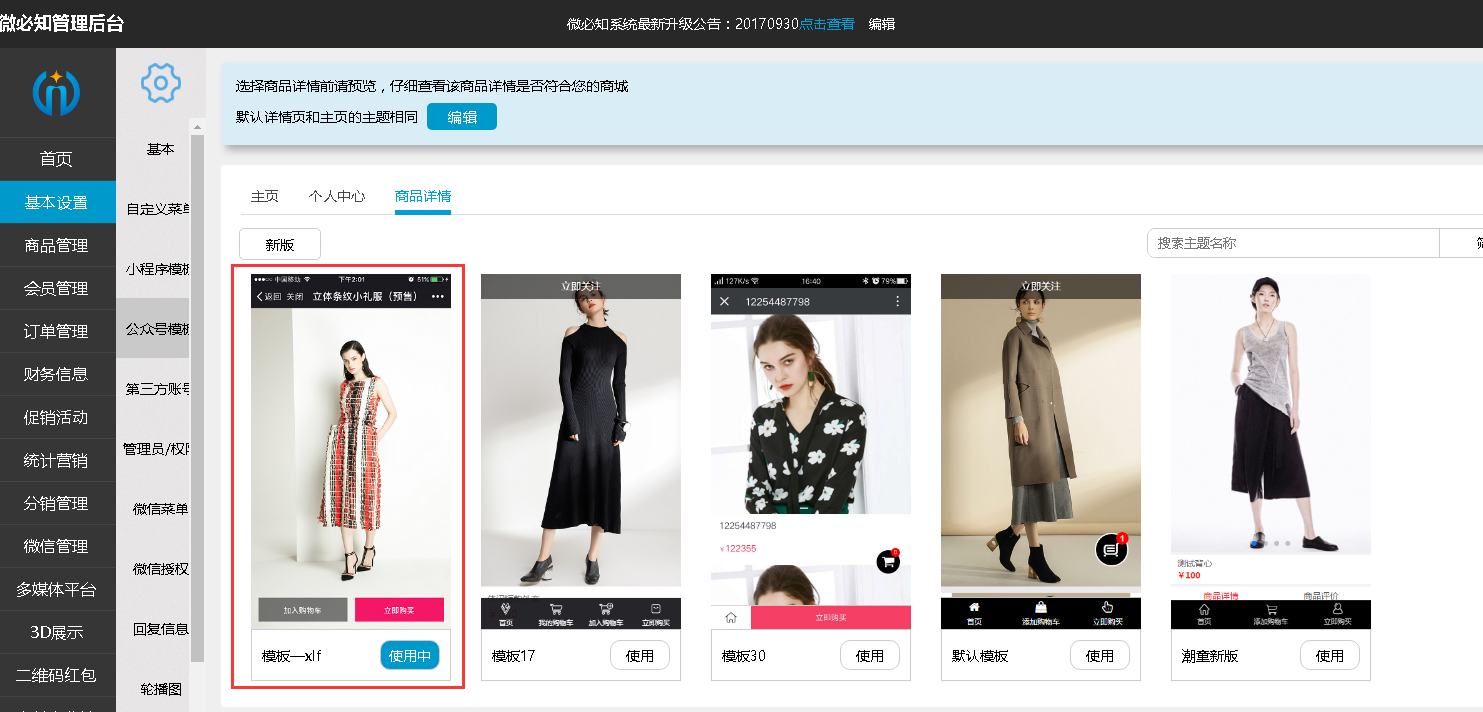Viewport: 1483px width, 712px height.
Task: Click the black shopping cart floating icon
Action: 887,562
